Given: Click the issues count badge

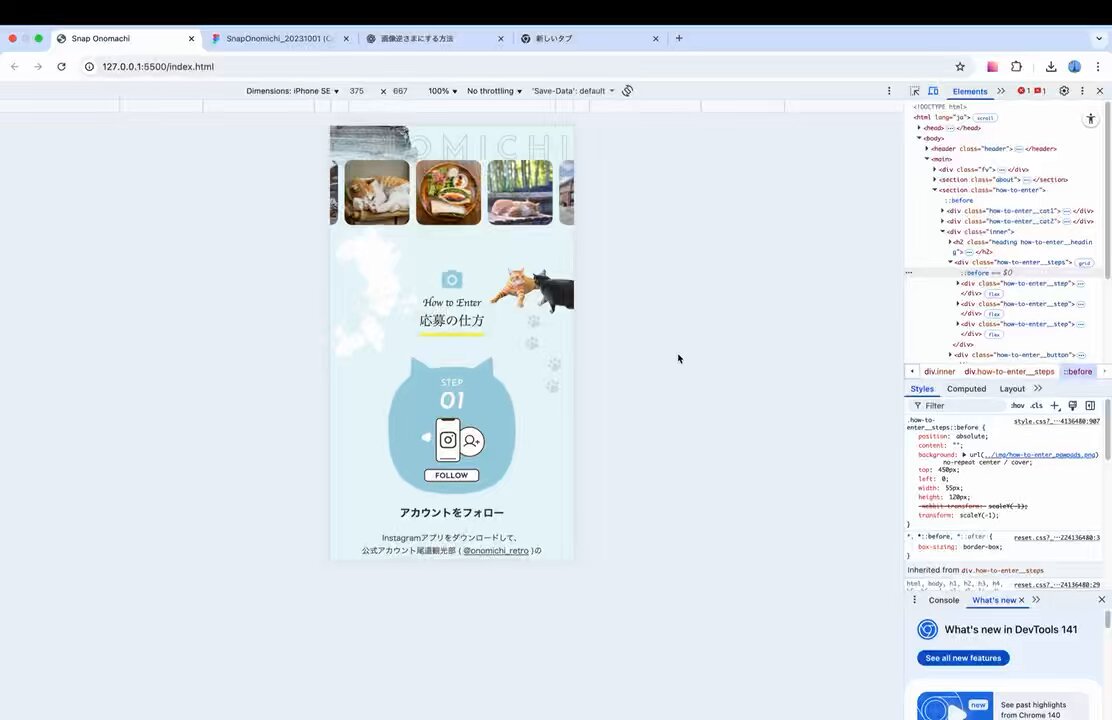Looking at the screenshot, I should click(x=1040, y=91).
